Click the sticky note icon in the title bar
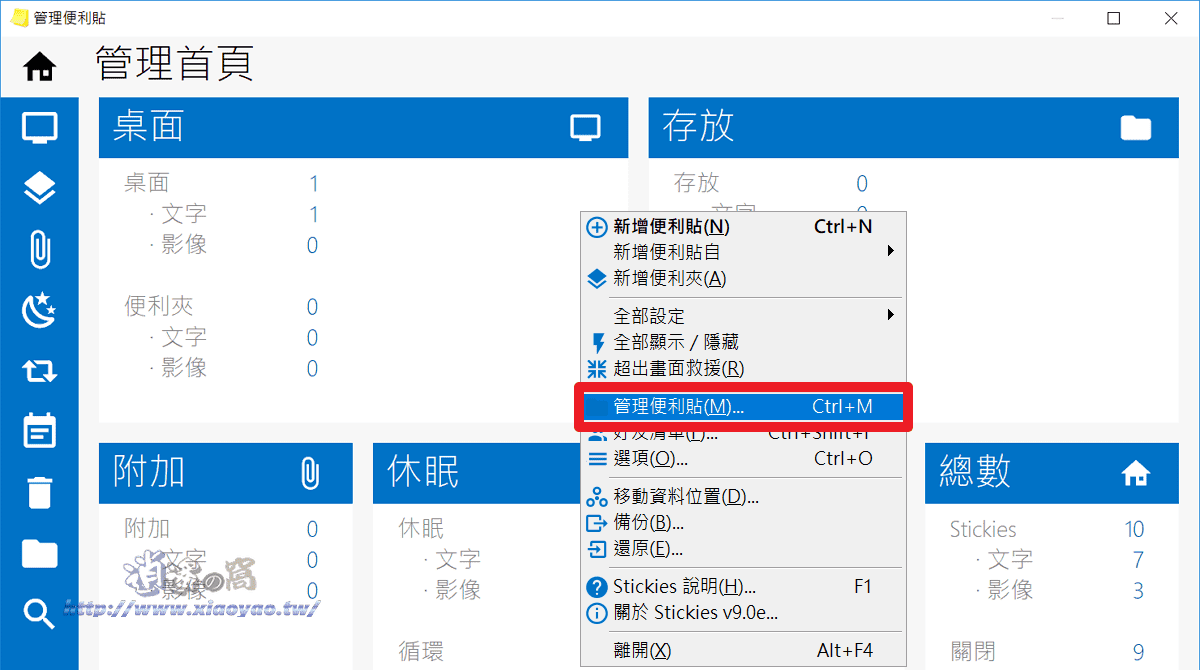The height and width of the screenshot is (670, 1200). tap(19, 18)
